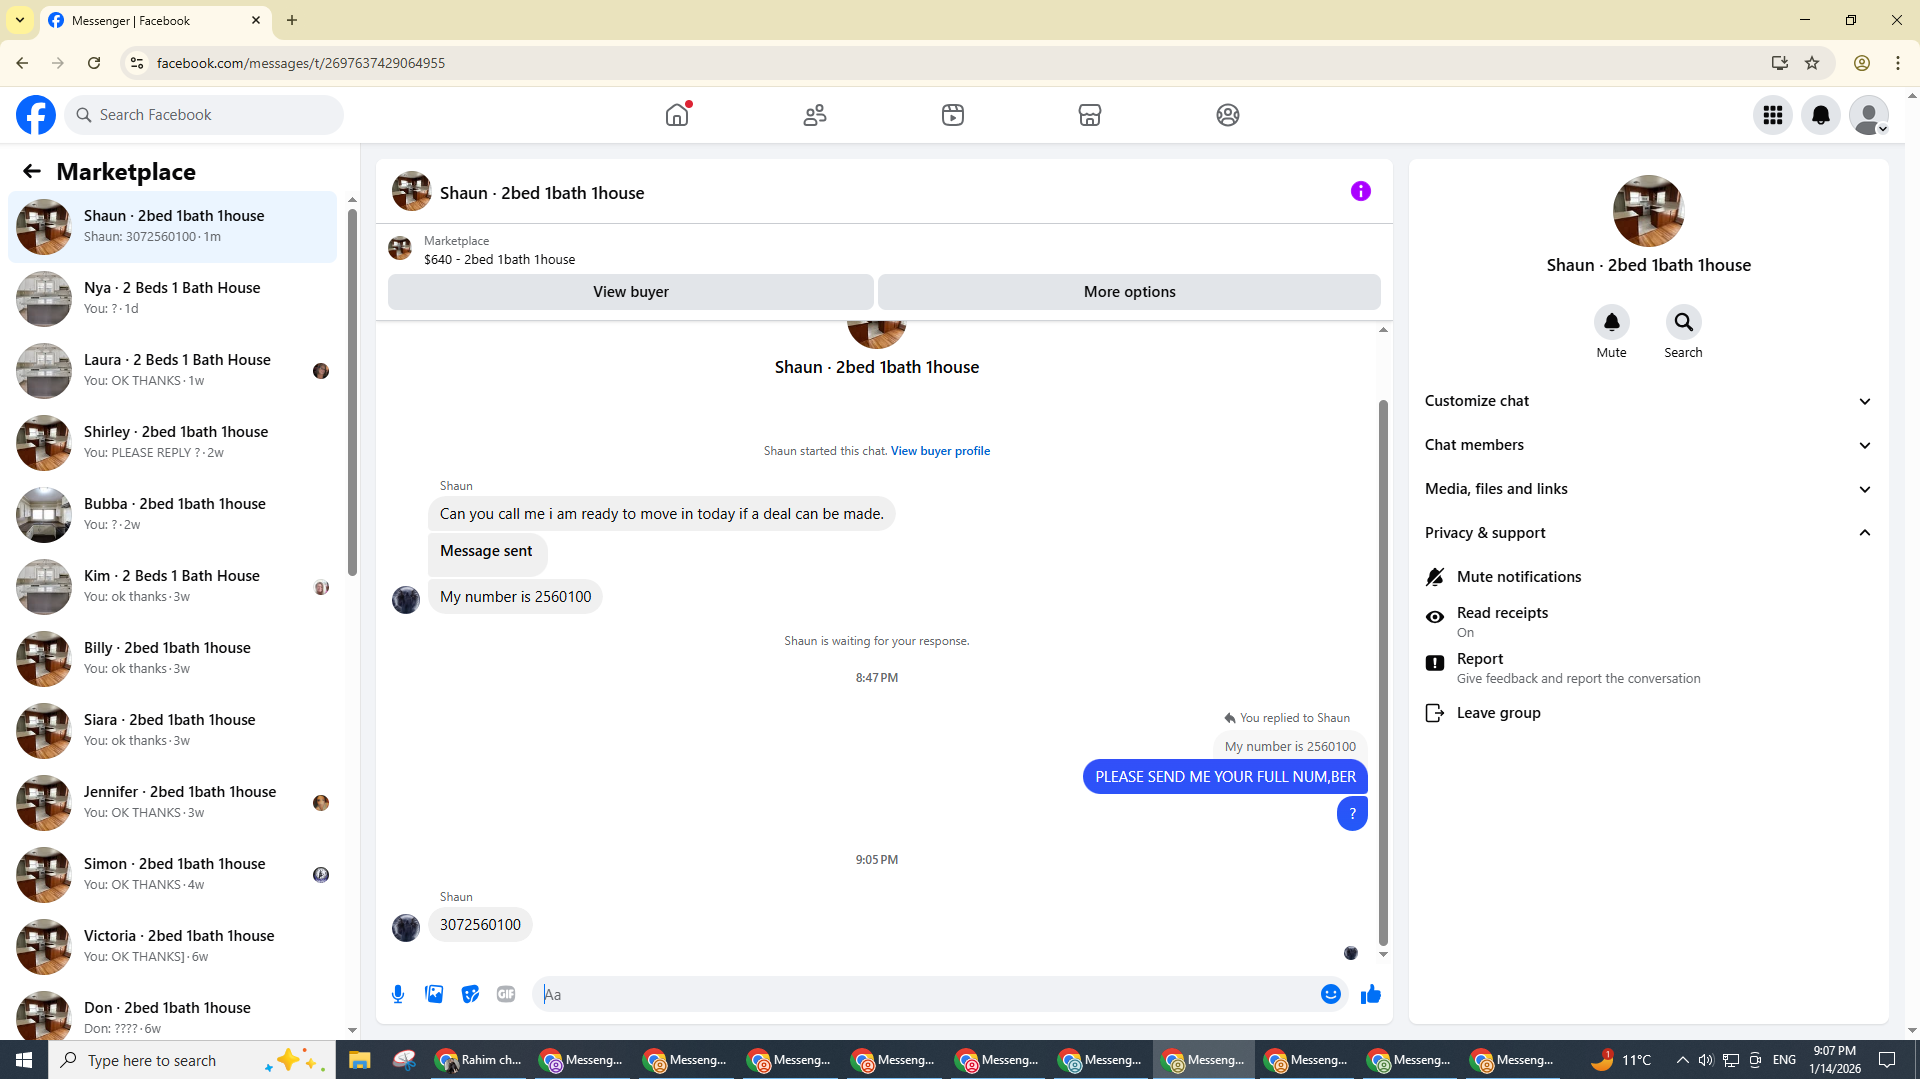
Task: Open the Groups icon in top navigation
Action: 1228,115
